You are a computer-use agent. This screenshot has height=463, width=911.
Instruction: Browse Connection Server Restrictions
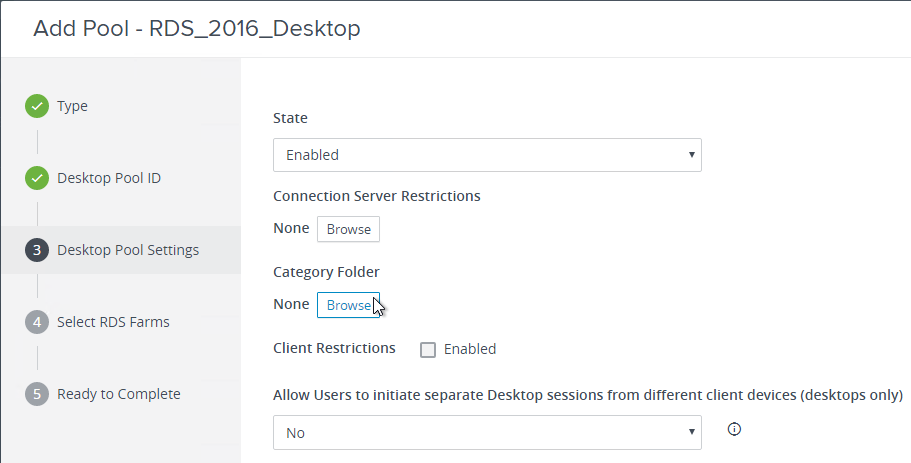[x=348, y=229]
